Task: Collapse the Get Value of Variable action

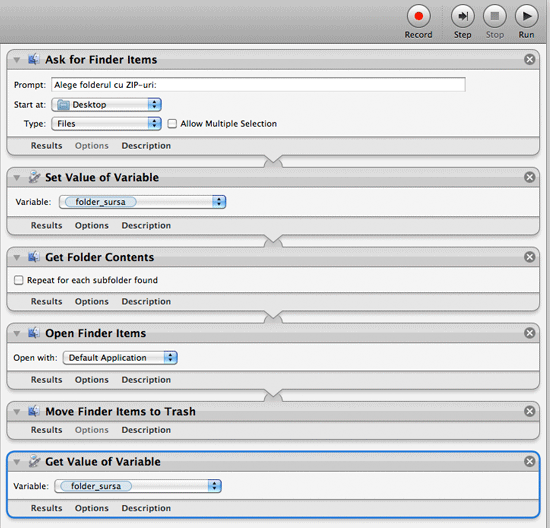Action: 16,462
